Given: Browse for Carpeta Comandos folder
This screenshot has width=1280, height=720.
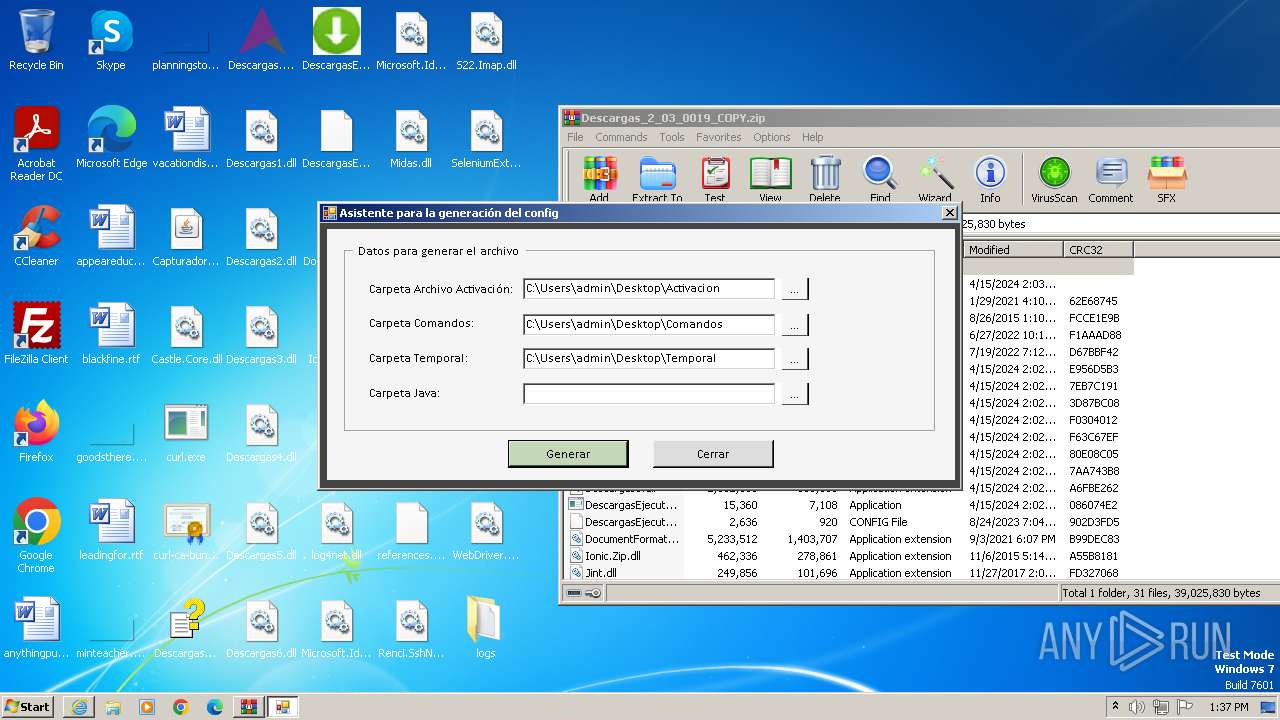Looking at the screenshot, I should point(794,324).
